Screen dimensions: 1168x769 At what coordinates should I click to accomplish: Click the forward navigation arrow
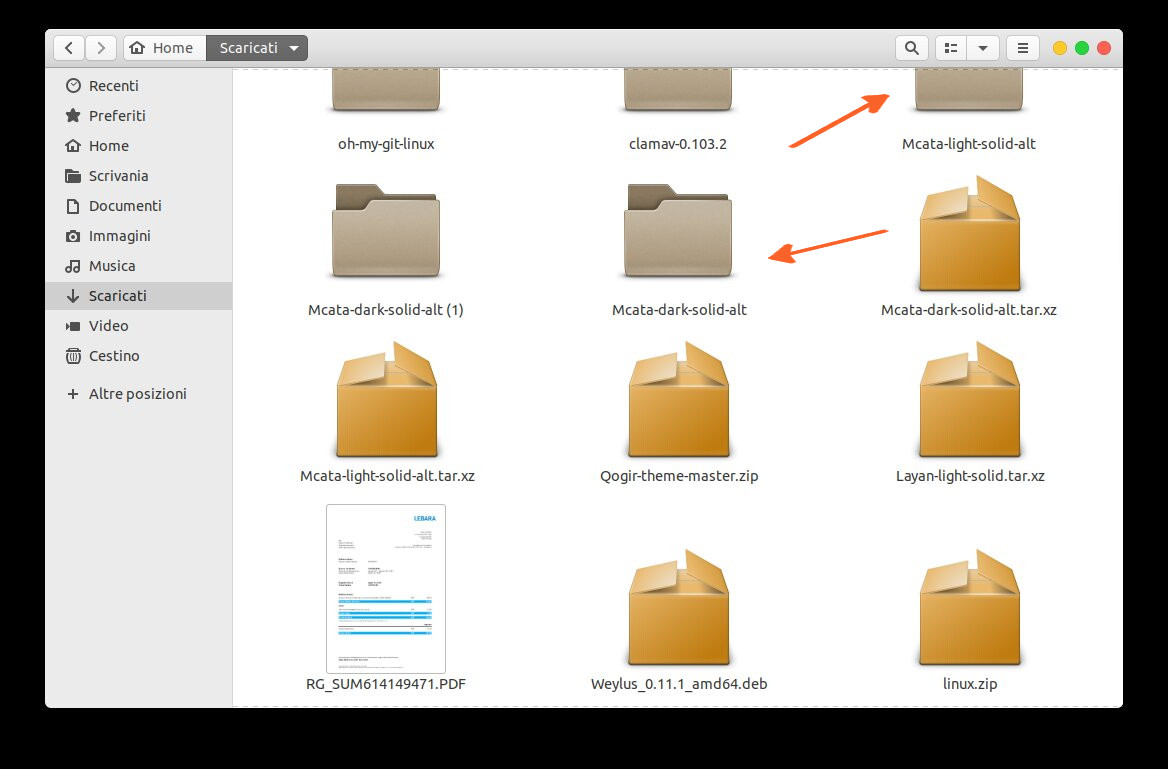[x=100, y=47]
